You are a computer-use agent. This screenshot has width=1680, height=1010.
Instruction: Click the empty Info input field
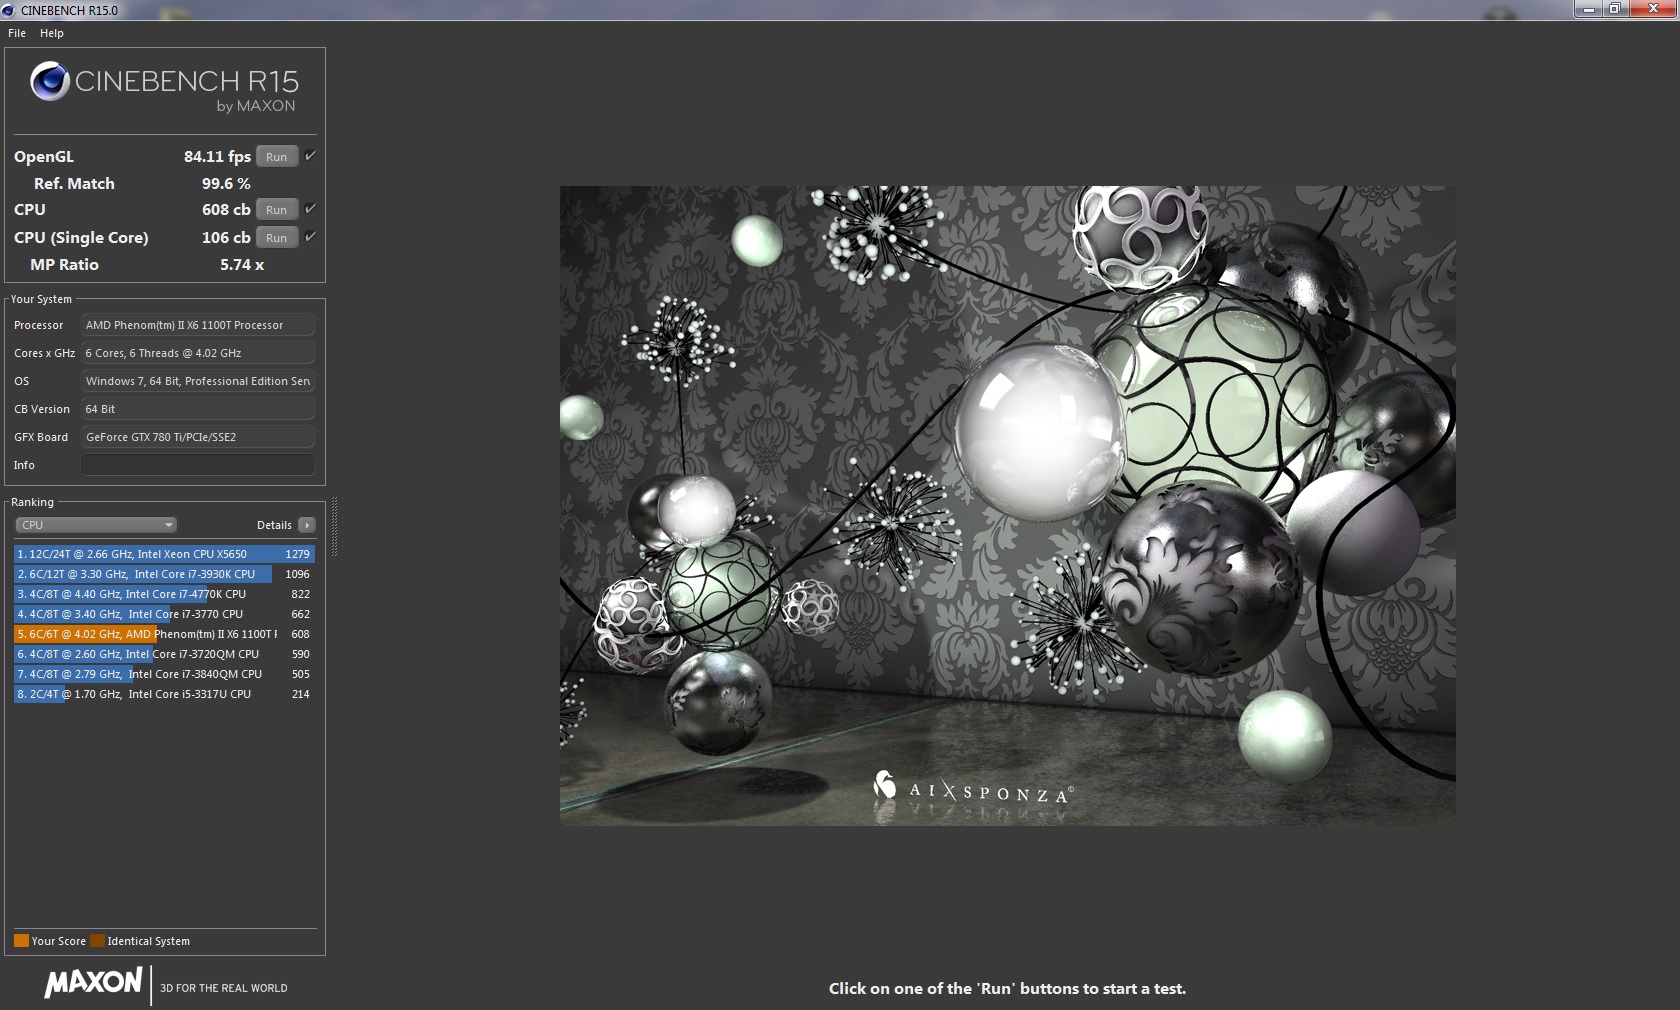(197, 465)
